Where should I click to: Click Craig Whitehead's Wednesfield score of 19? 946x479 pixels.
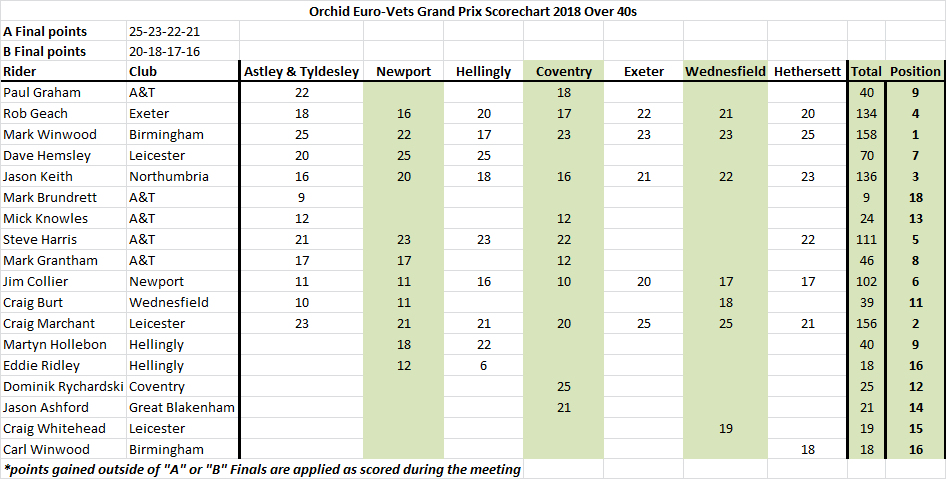(725, 429)
